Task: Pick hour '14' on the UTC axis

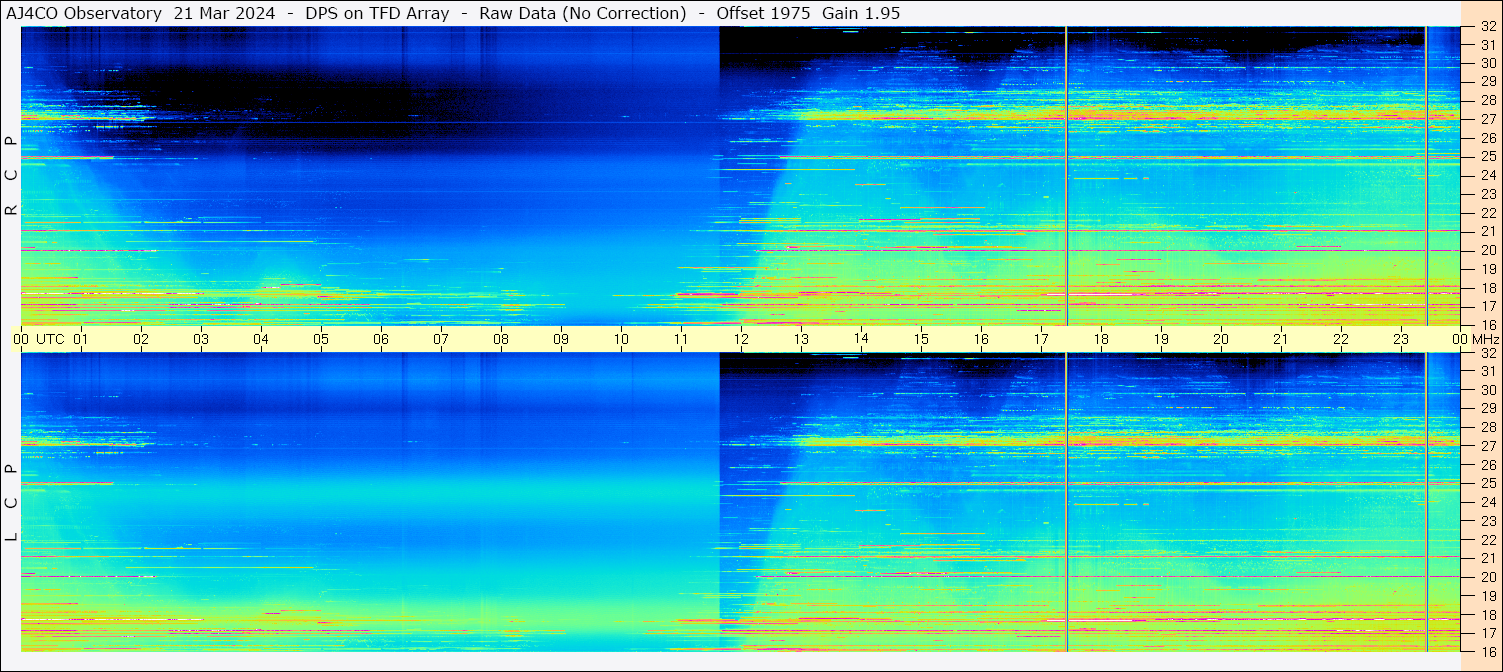Action: point(861,339)
